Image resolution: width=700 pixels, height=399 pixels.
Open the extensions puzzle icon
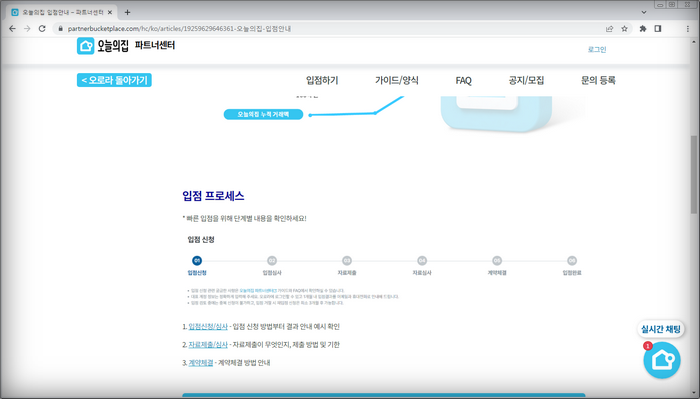click(x=643, y=29)
